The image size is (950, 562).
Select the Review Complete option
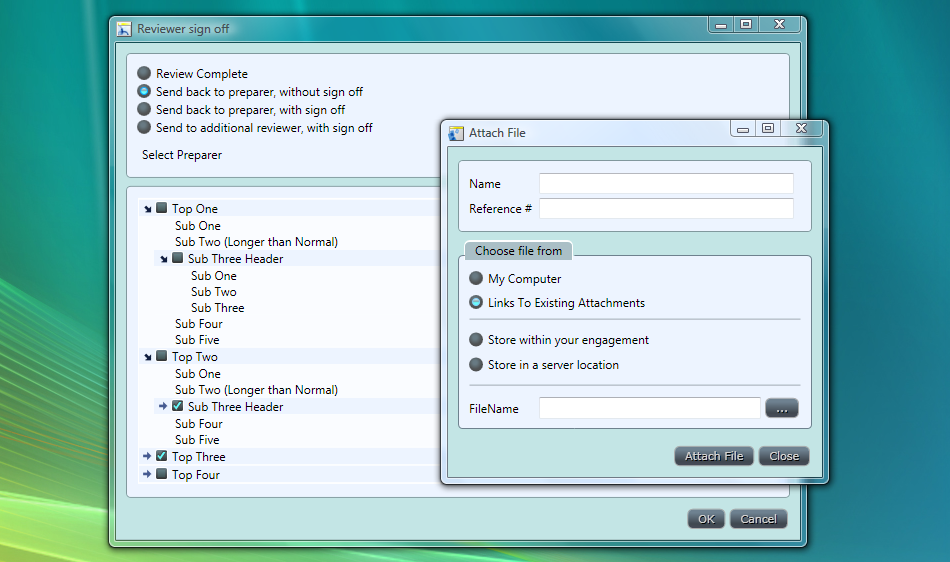[x=145, y=73]
